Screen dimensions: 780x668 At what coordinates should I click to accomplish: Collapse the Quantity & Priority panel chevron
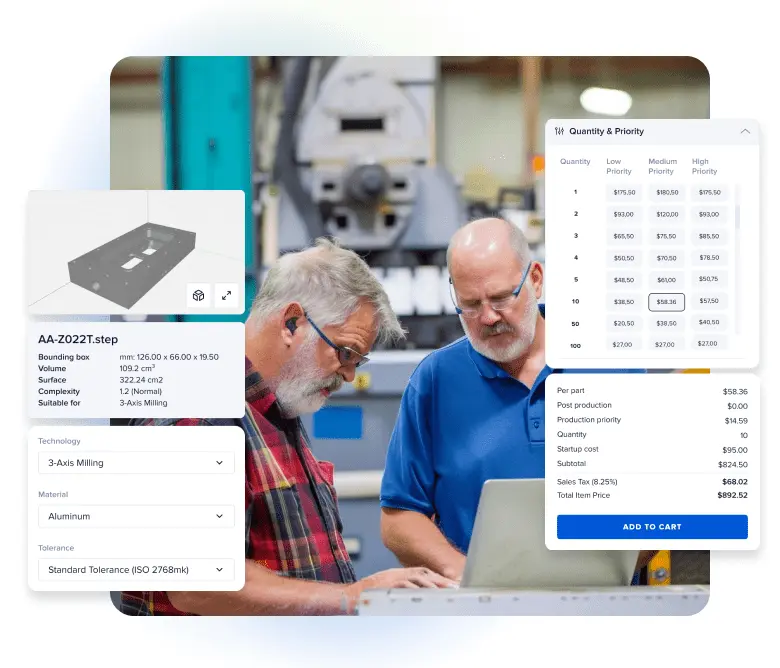point(745,131)
